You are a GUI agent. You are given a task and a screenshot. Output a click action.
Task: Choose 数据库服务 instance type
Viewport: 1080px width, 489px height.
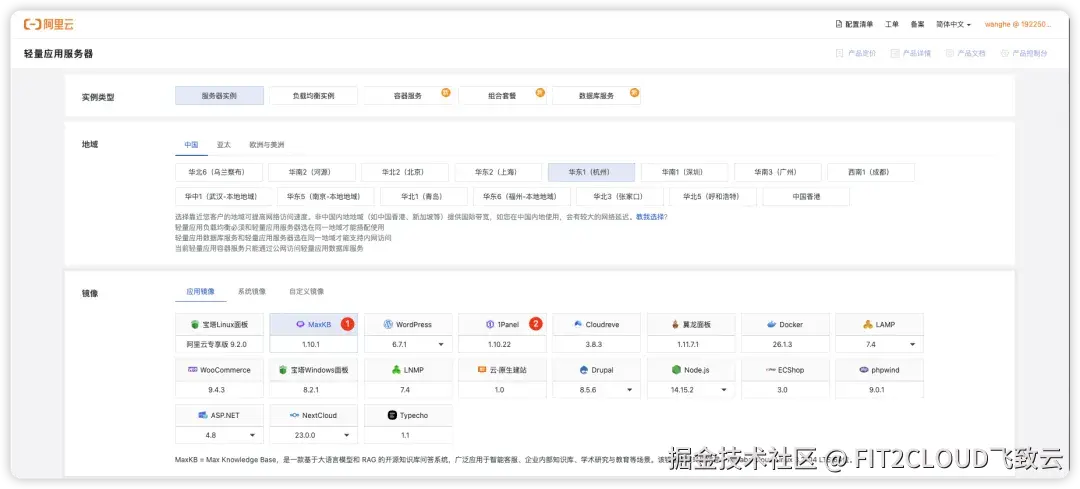[x=596, y=96]
